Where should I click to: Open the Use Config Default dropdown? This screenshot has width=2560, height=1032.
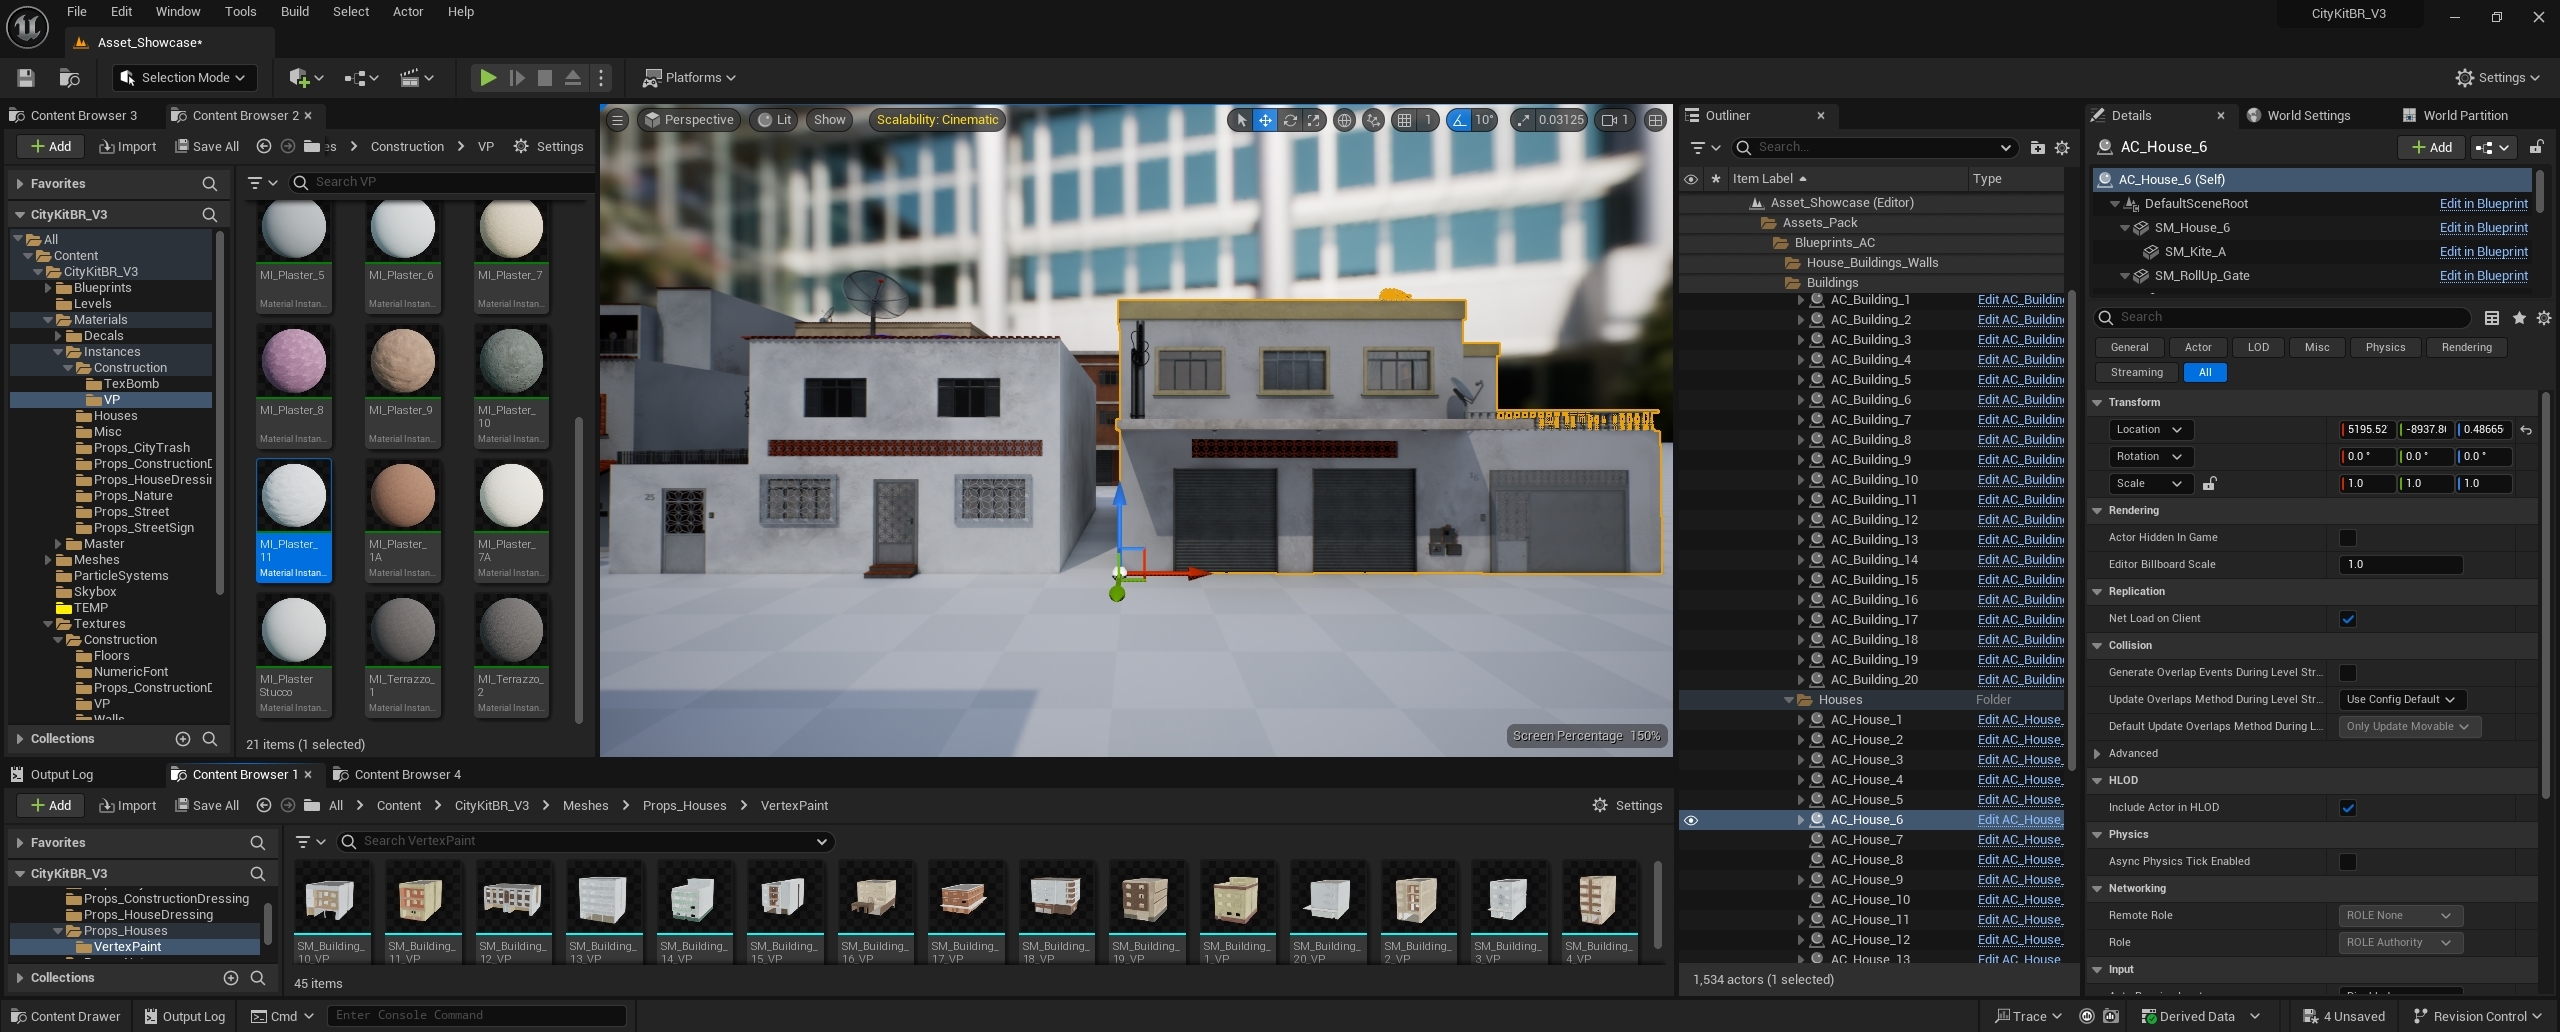coord(2402,700)
